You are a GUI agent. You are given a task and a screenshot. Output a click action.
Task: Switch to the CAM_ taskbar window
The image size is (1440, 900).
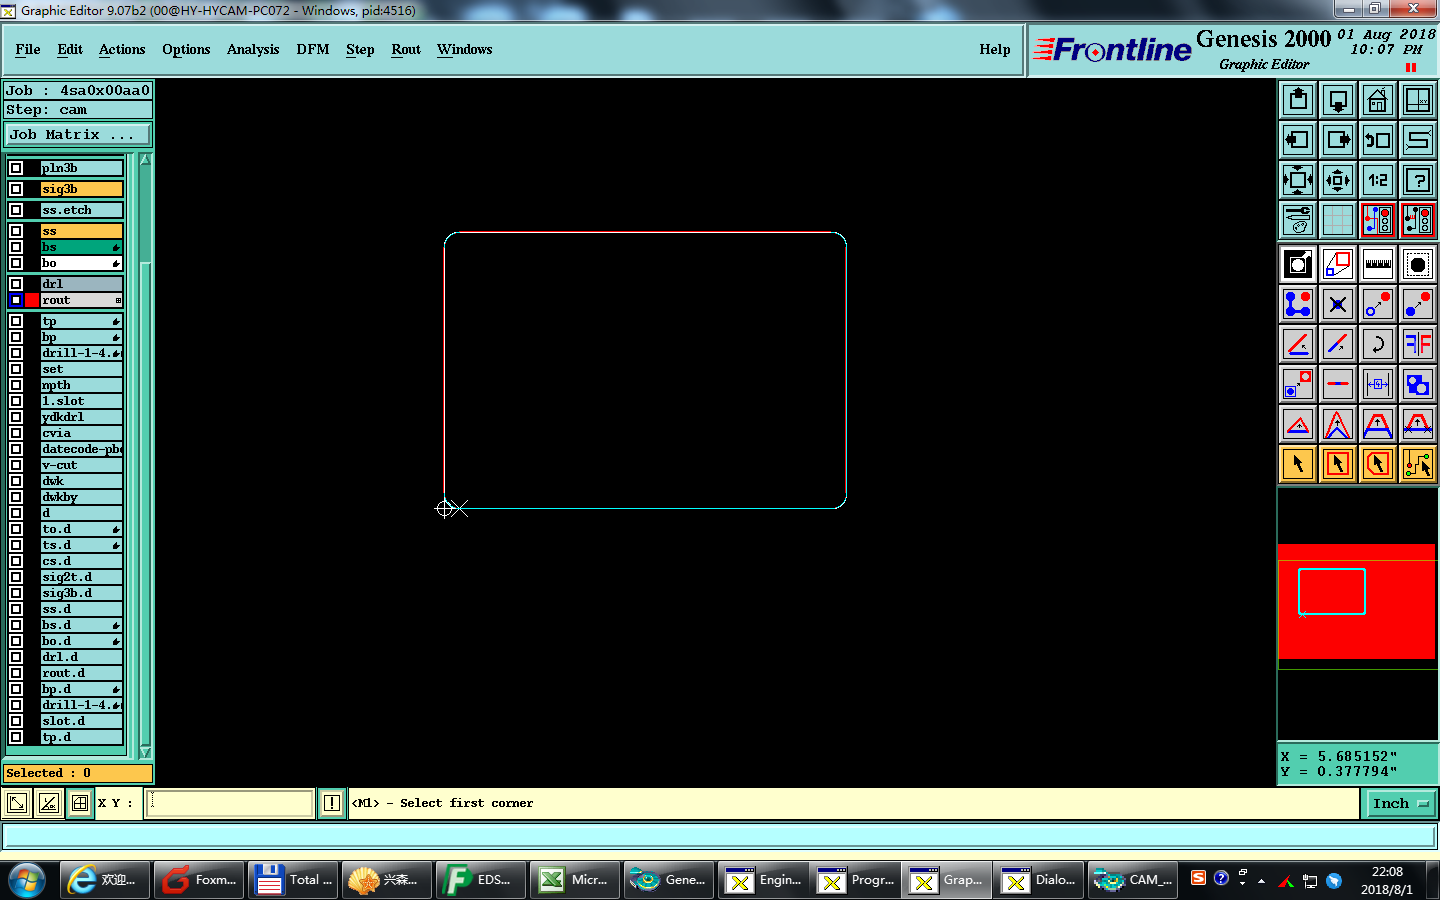[1135, 880]
